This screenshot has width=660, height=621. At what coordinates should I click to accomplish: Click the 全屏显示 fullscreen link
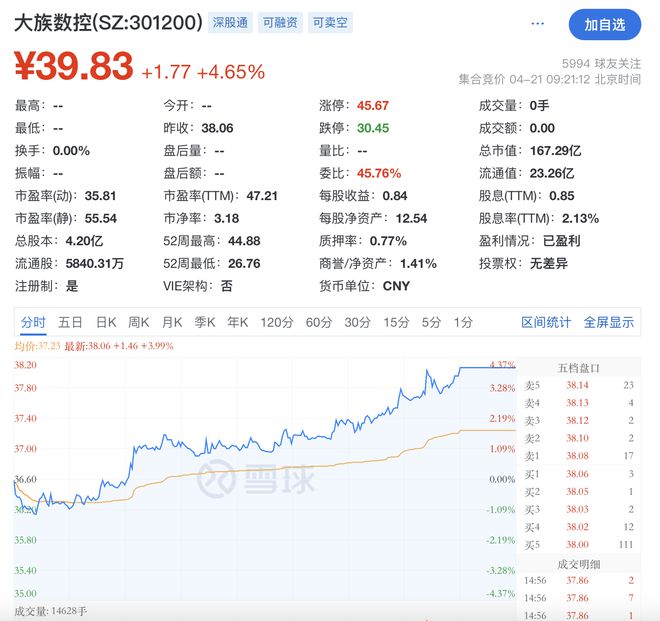[x=609, y=322]
